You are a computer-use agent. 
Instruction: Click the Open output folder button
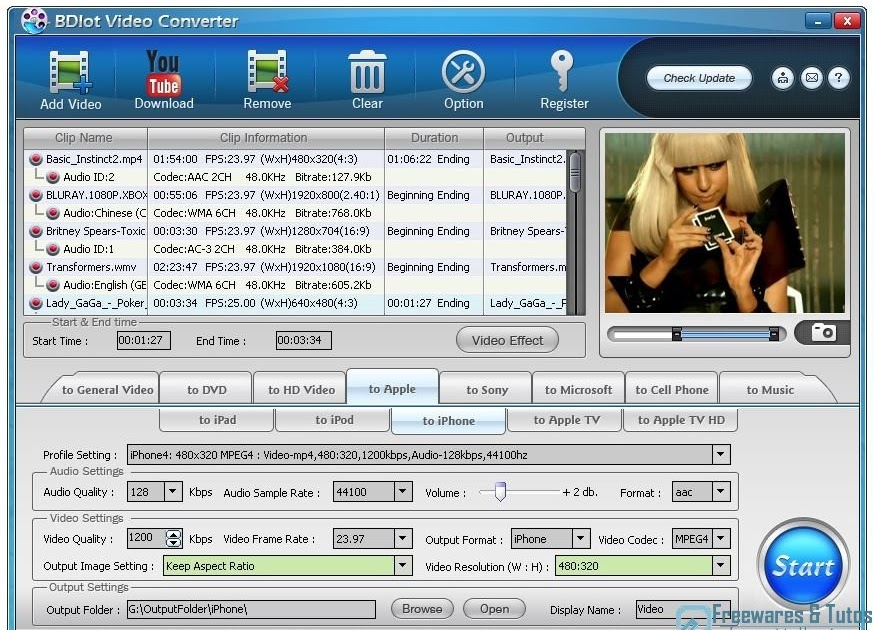point(494,609)
